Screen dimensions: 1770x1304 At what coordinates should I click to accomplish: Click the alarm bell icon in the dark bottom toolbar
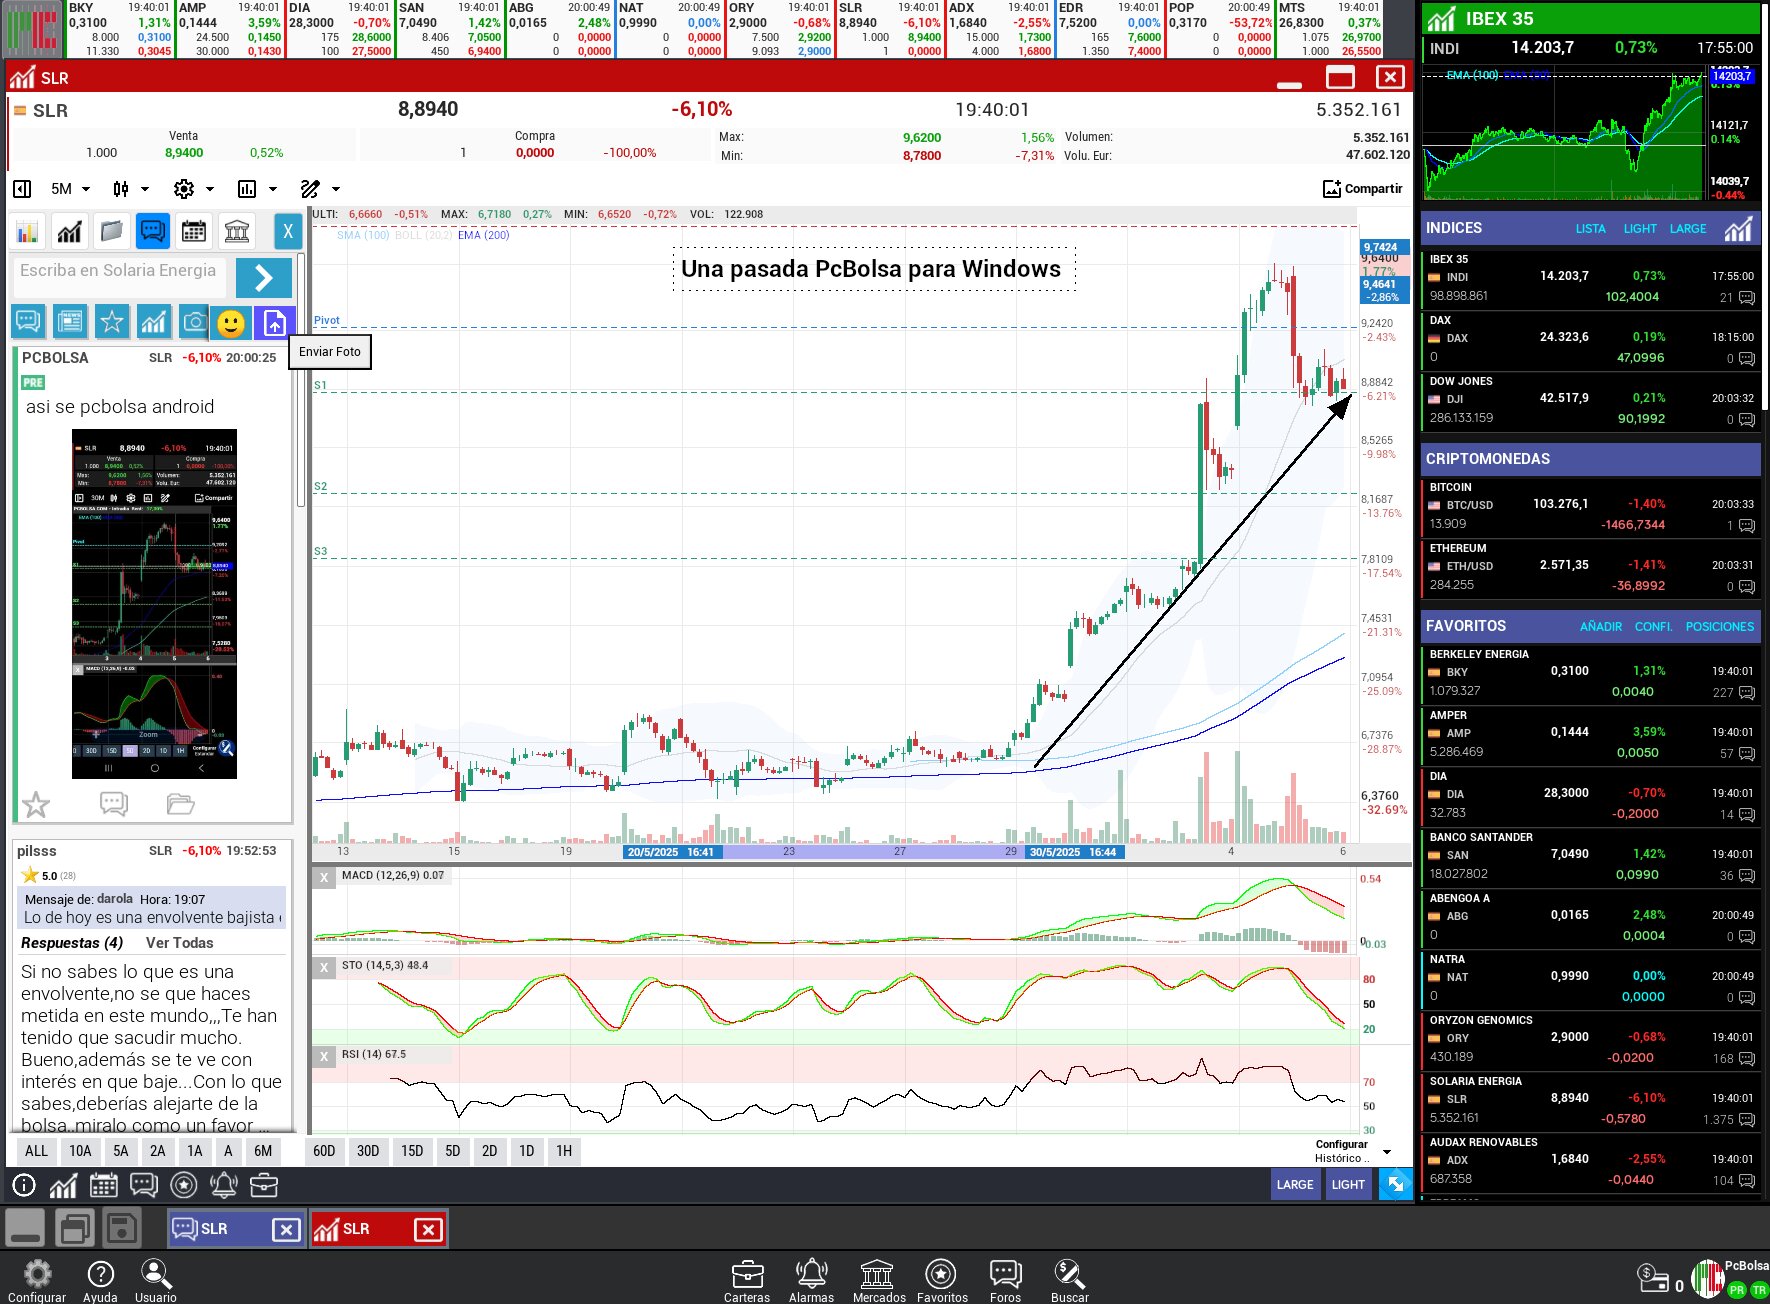coord(223,1186)
